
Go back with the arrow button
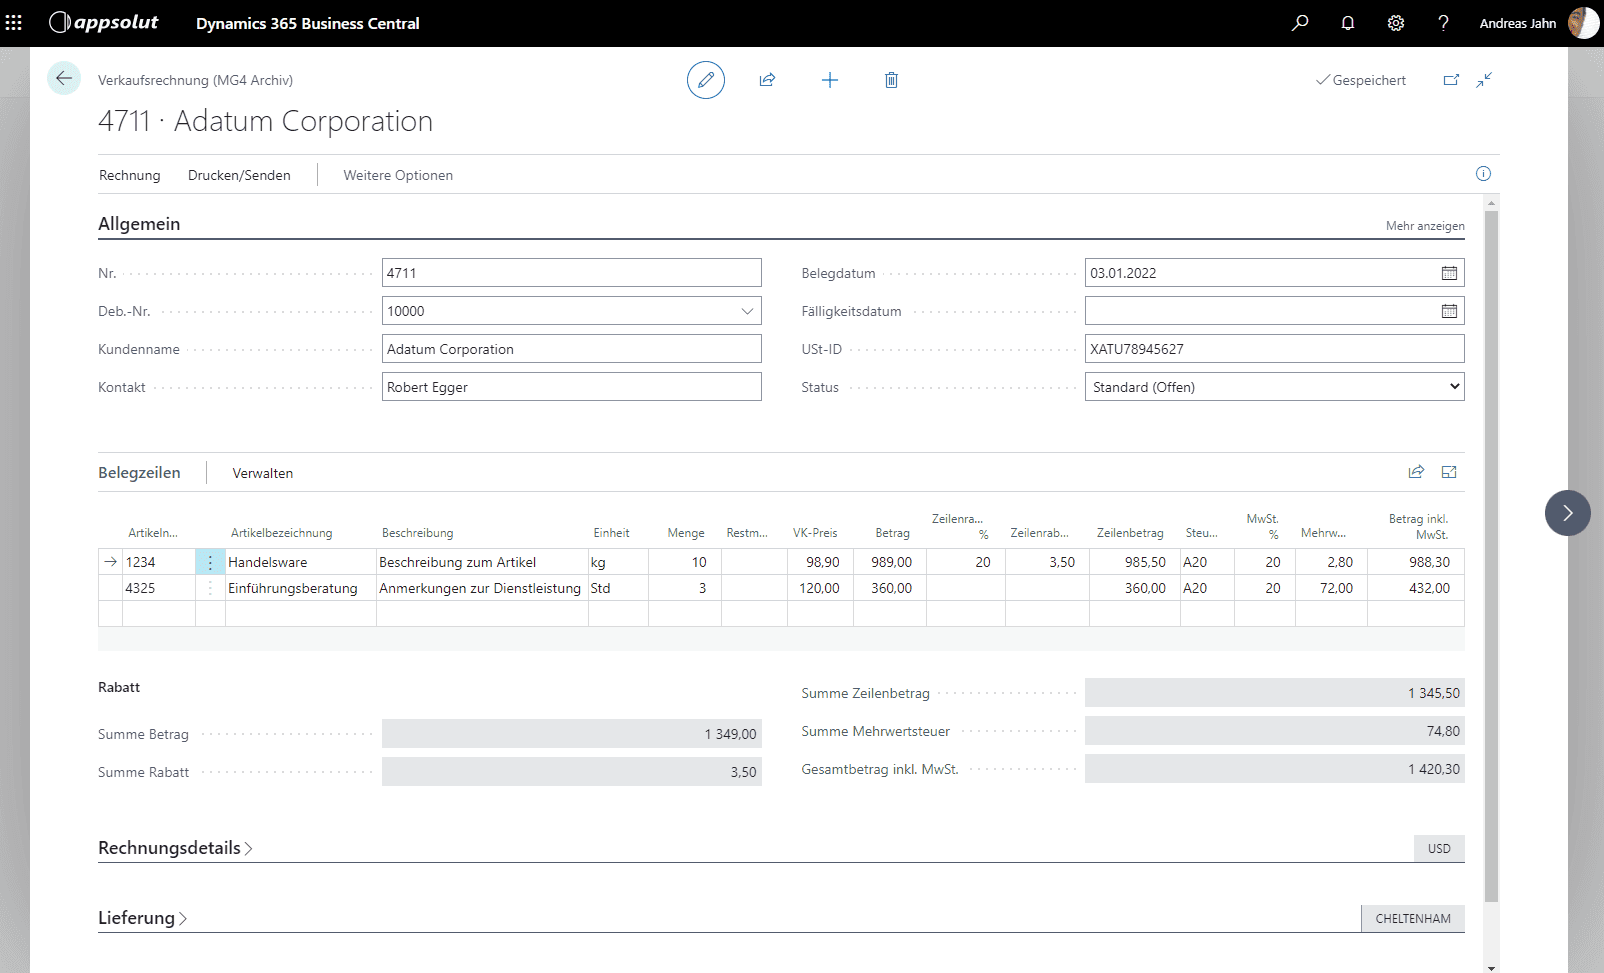point(64,78)
